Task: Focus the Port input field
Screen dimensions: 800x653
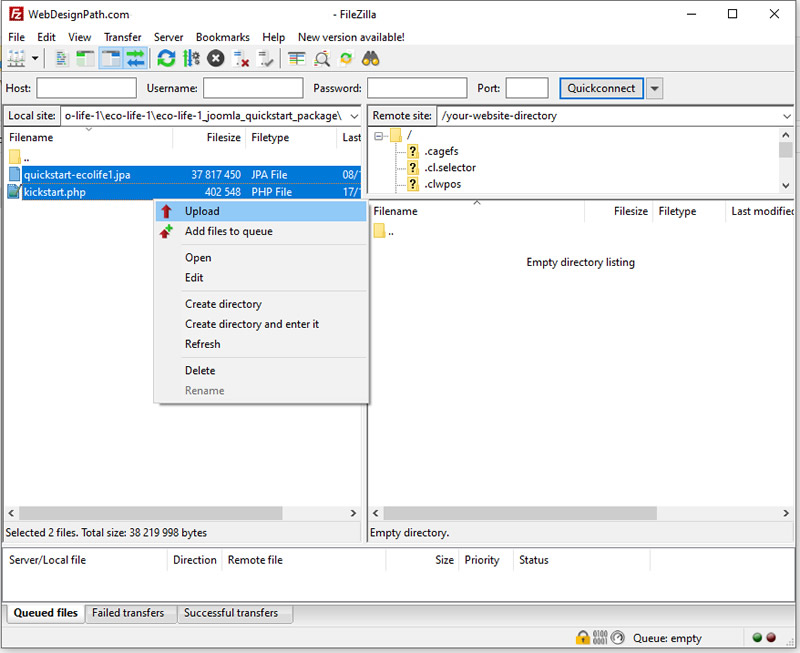Action: pyautogui.click(x=527, y=88)
